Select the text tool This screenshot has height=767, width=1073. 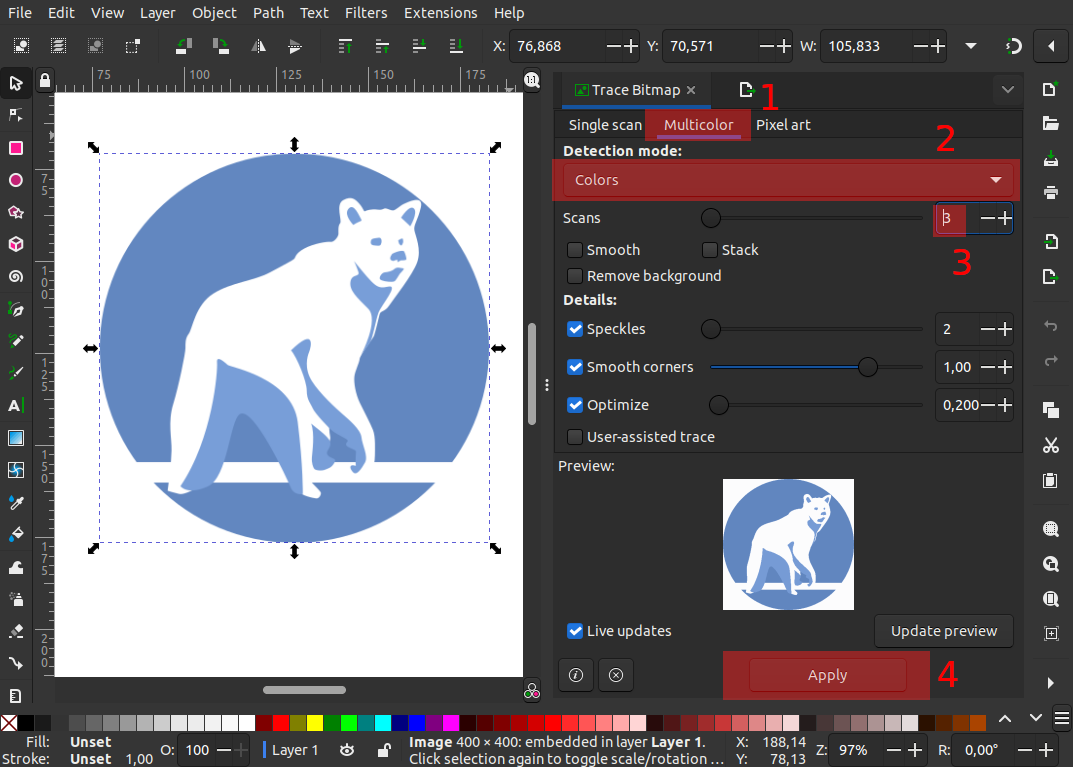coord(16,405)
